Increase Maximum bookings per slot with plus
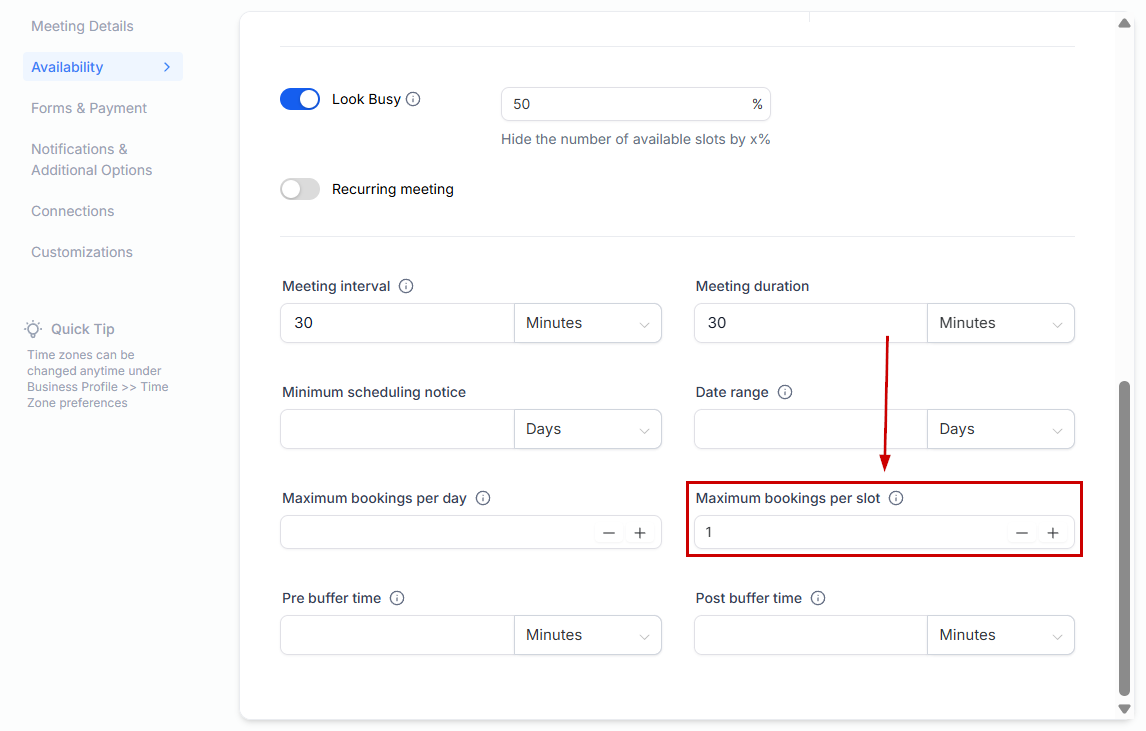 coord(1053,533)
